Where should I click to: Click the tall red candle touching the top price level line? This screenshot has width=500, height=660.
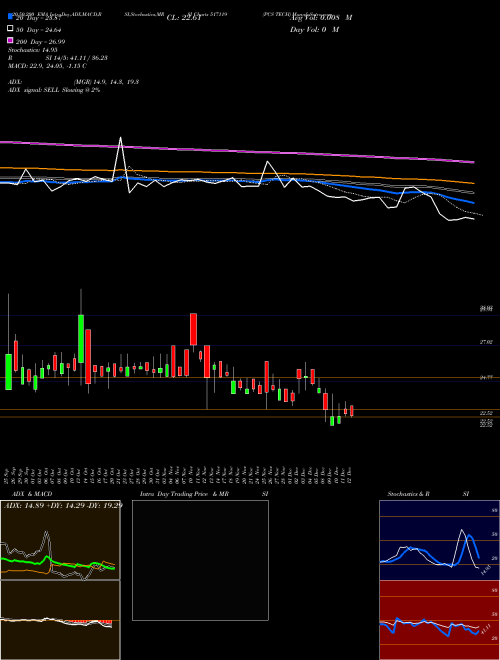click(193, 329)
